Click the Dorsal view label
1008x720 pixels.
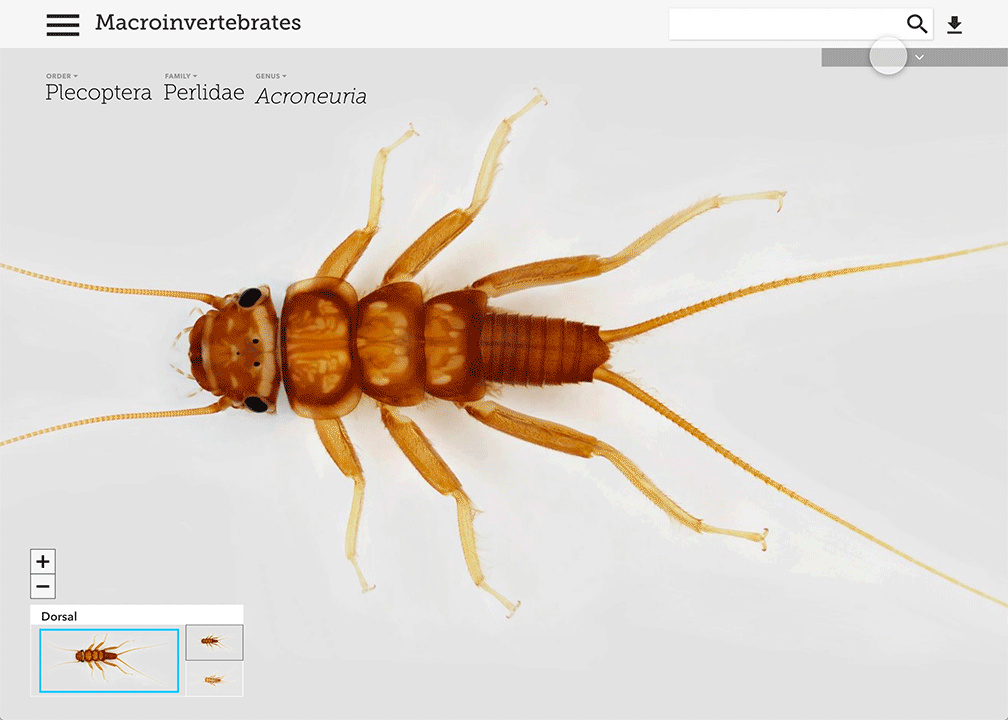tap(59, 616)
